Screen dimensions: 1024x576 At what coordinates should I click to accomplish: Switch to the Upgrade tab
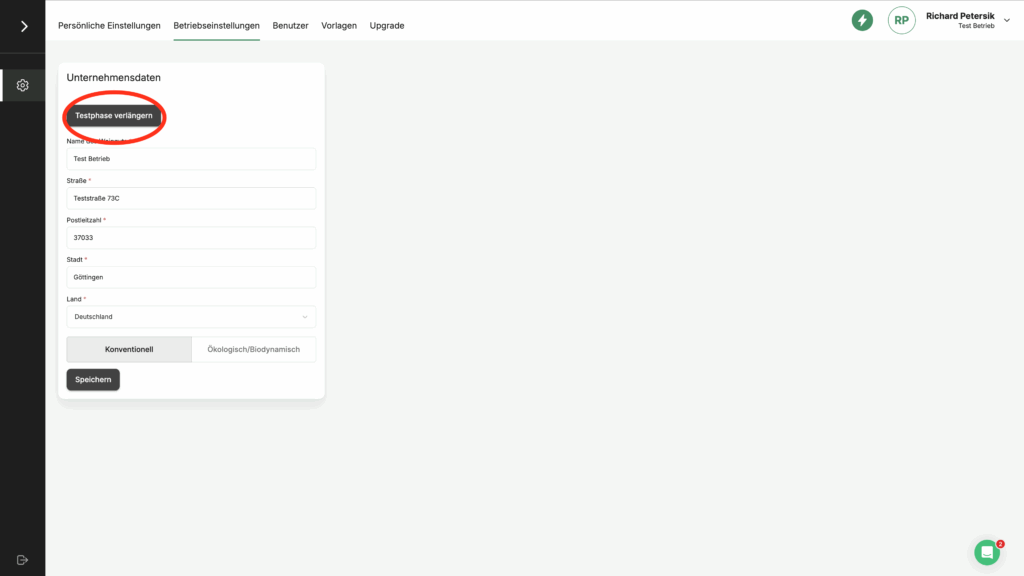[x=387, y=26]
